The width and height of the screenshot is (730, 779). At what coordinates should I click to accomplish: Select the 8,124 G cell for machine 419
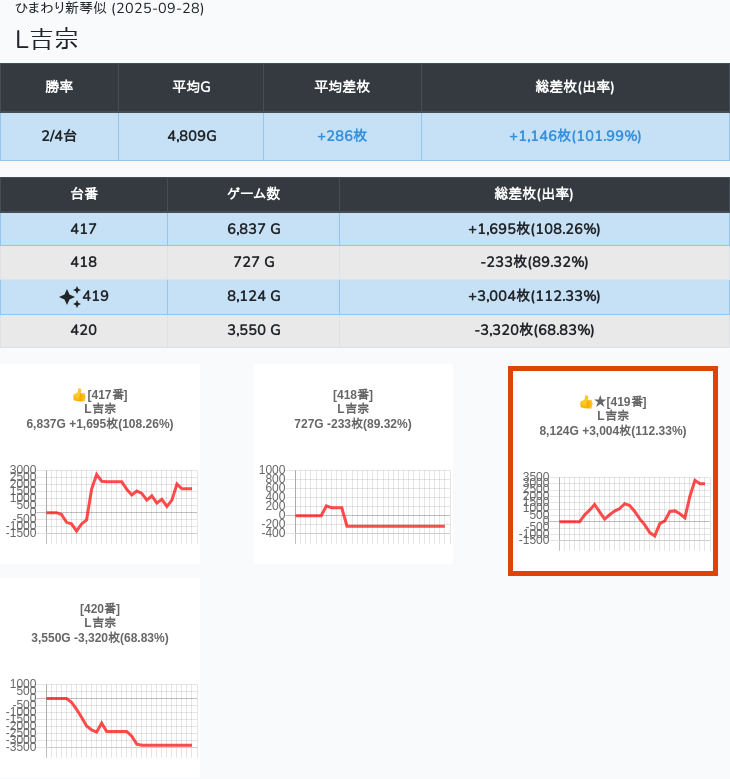[x=253, y=296]
